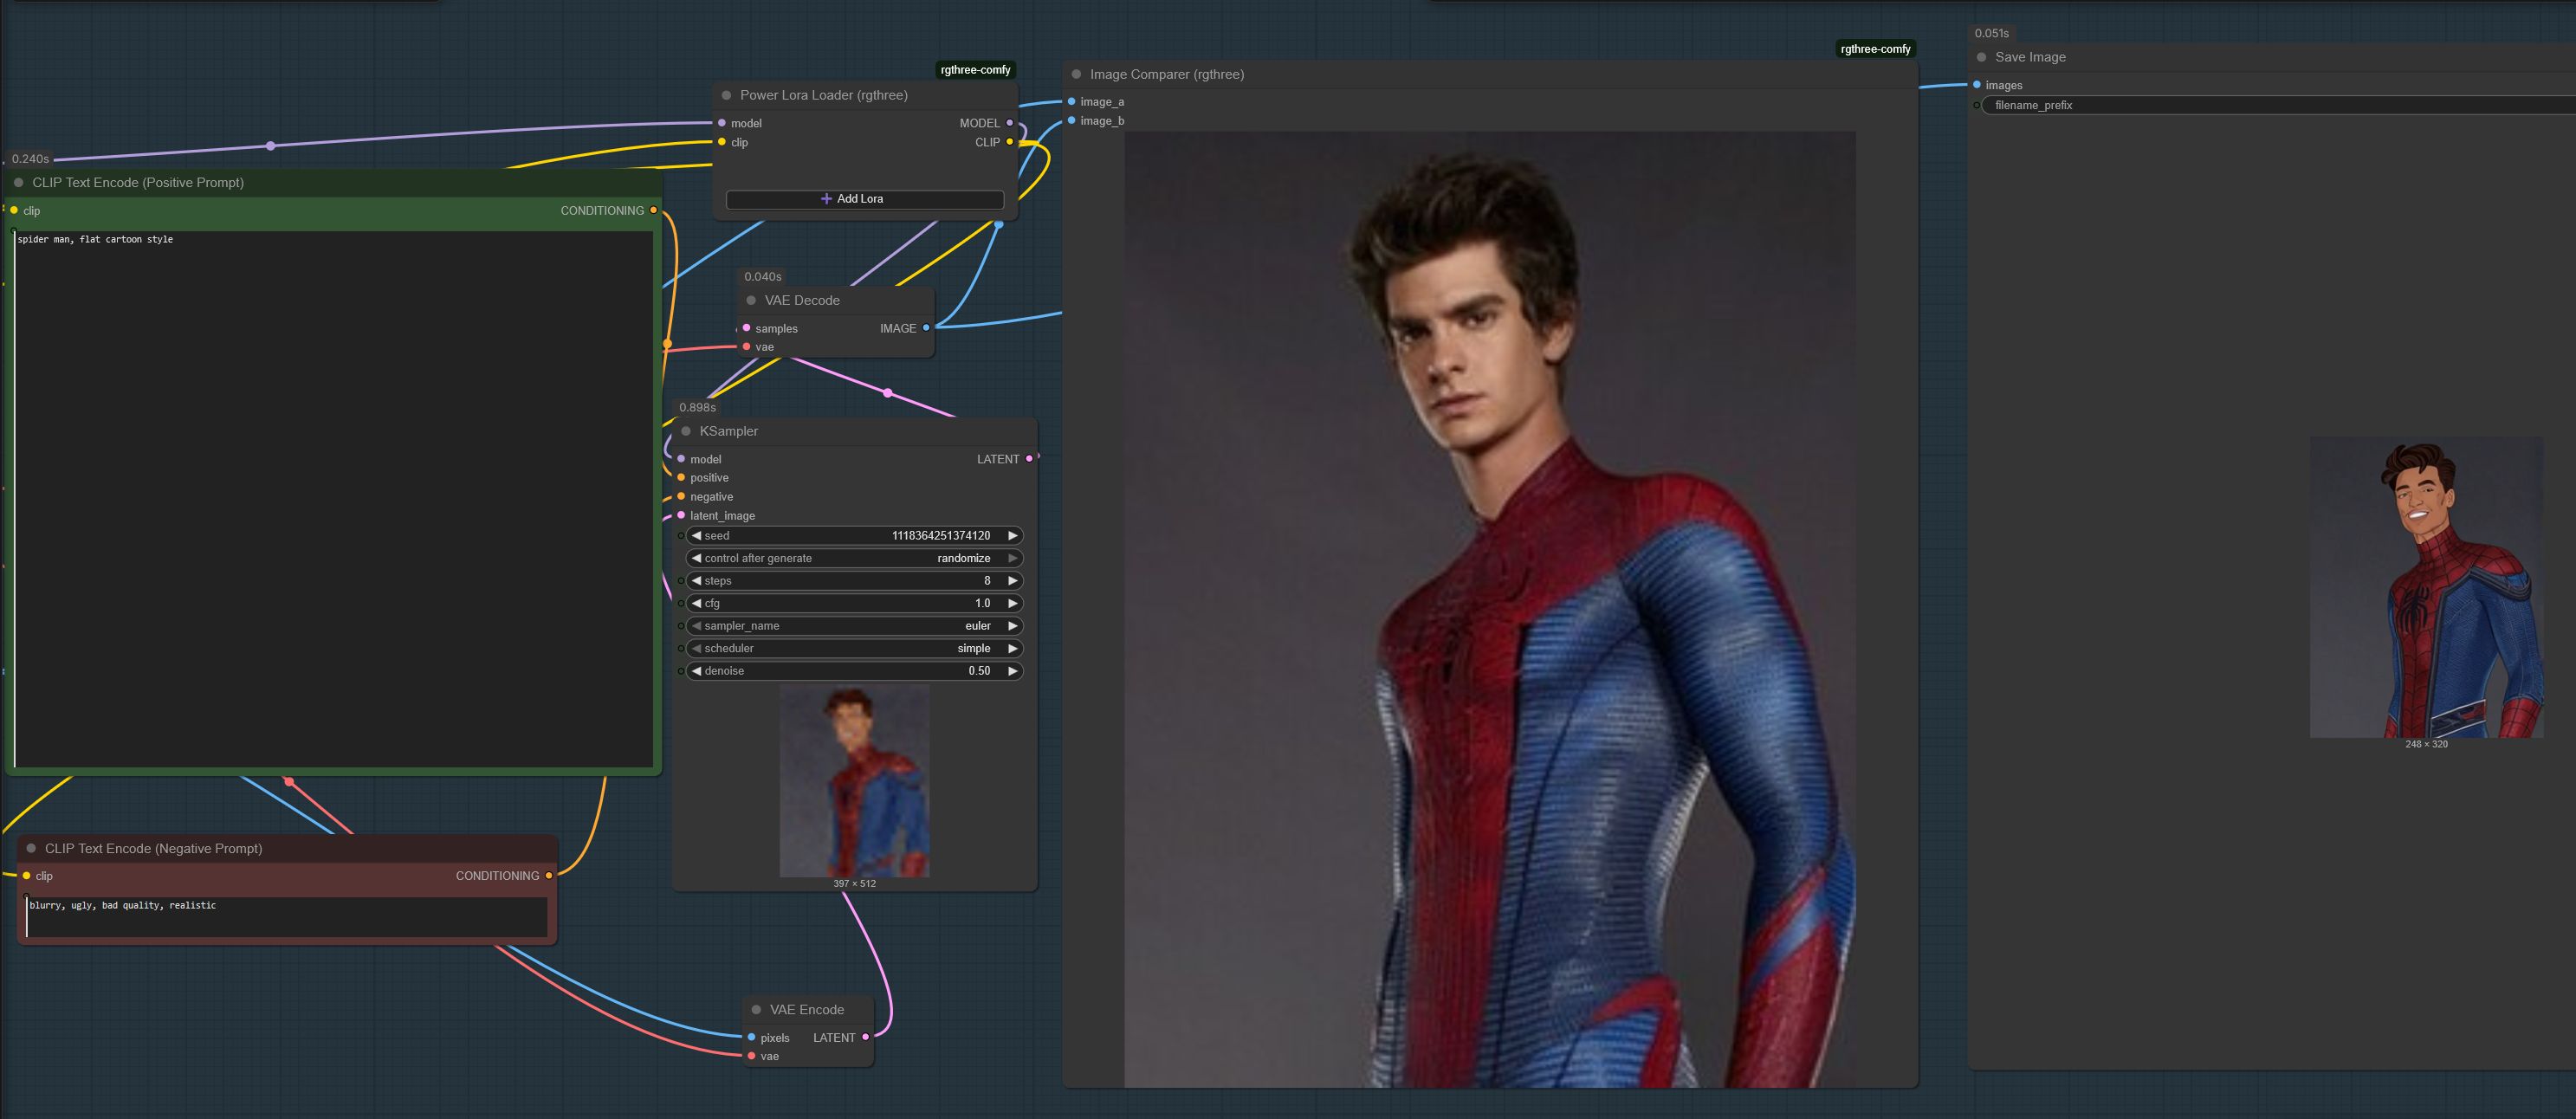Open the scheduler dropdown showing simple
Screen dimensions: 2576x1119
click(x=855, y=649)
